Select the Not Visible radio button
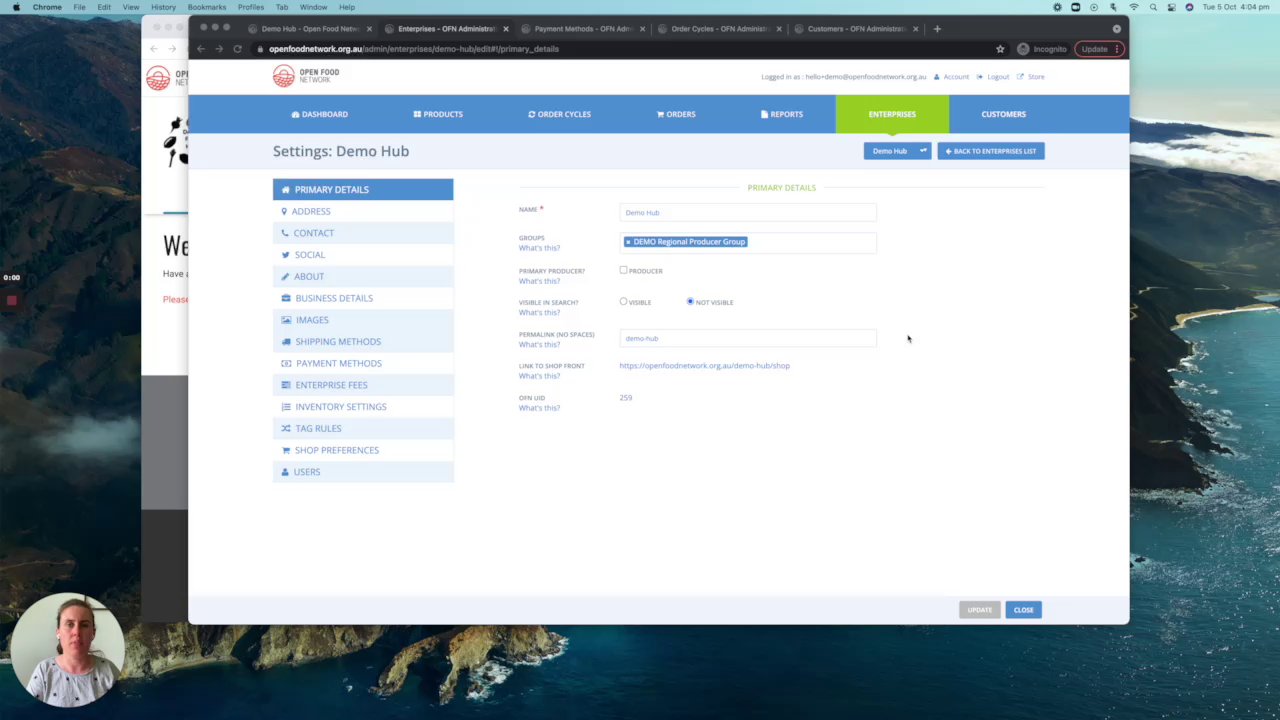The image size is (1280, 720). click(x=690, y=302)
